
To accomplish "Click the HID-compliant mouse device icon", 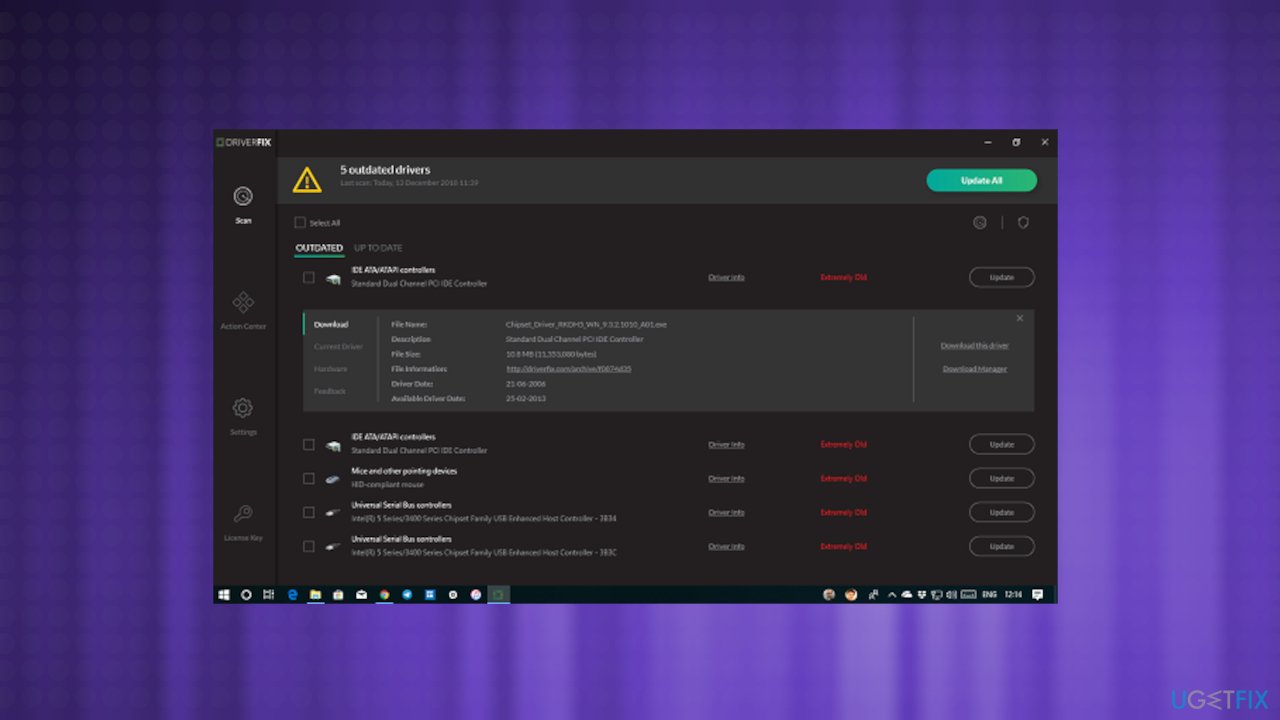I will click(333, 479).
